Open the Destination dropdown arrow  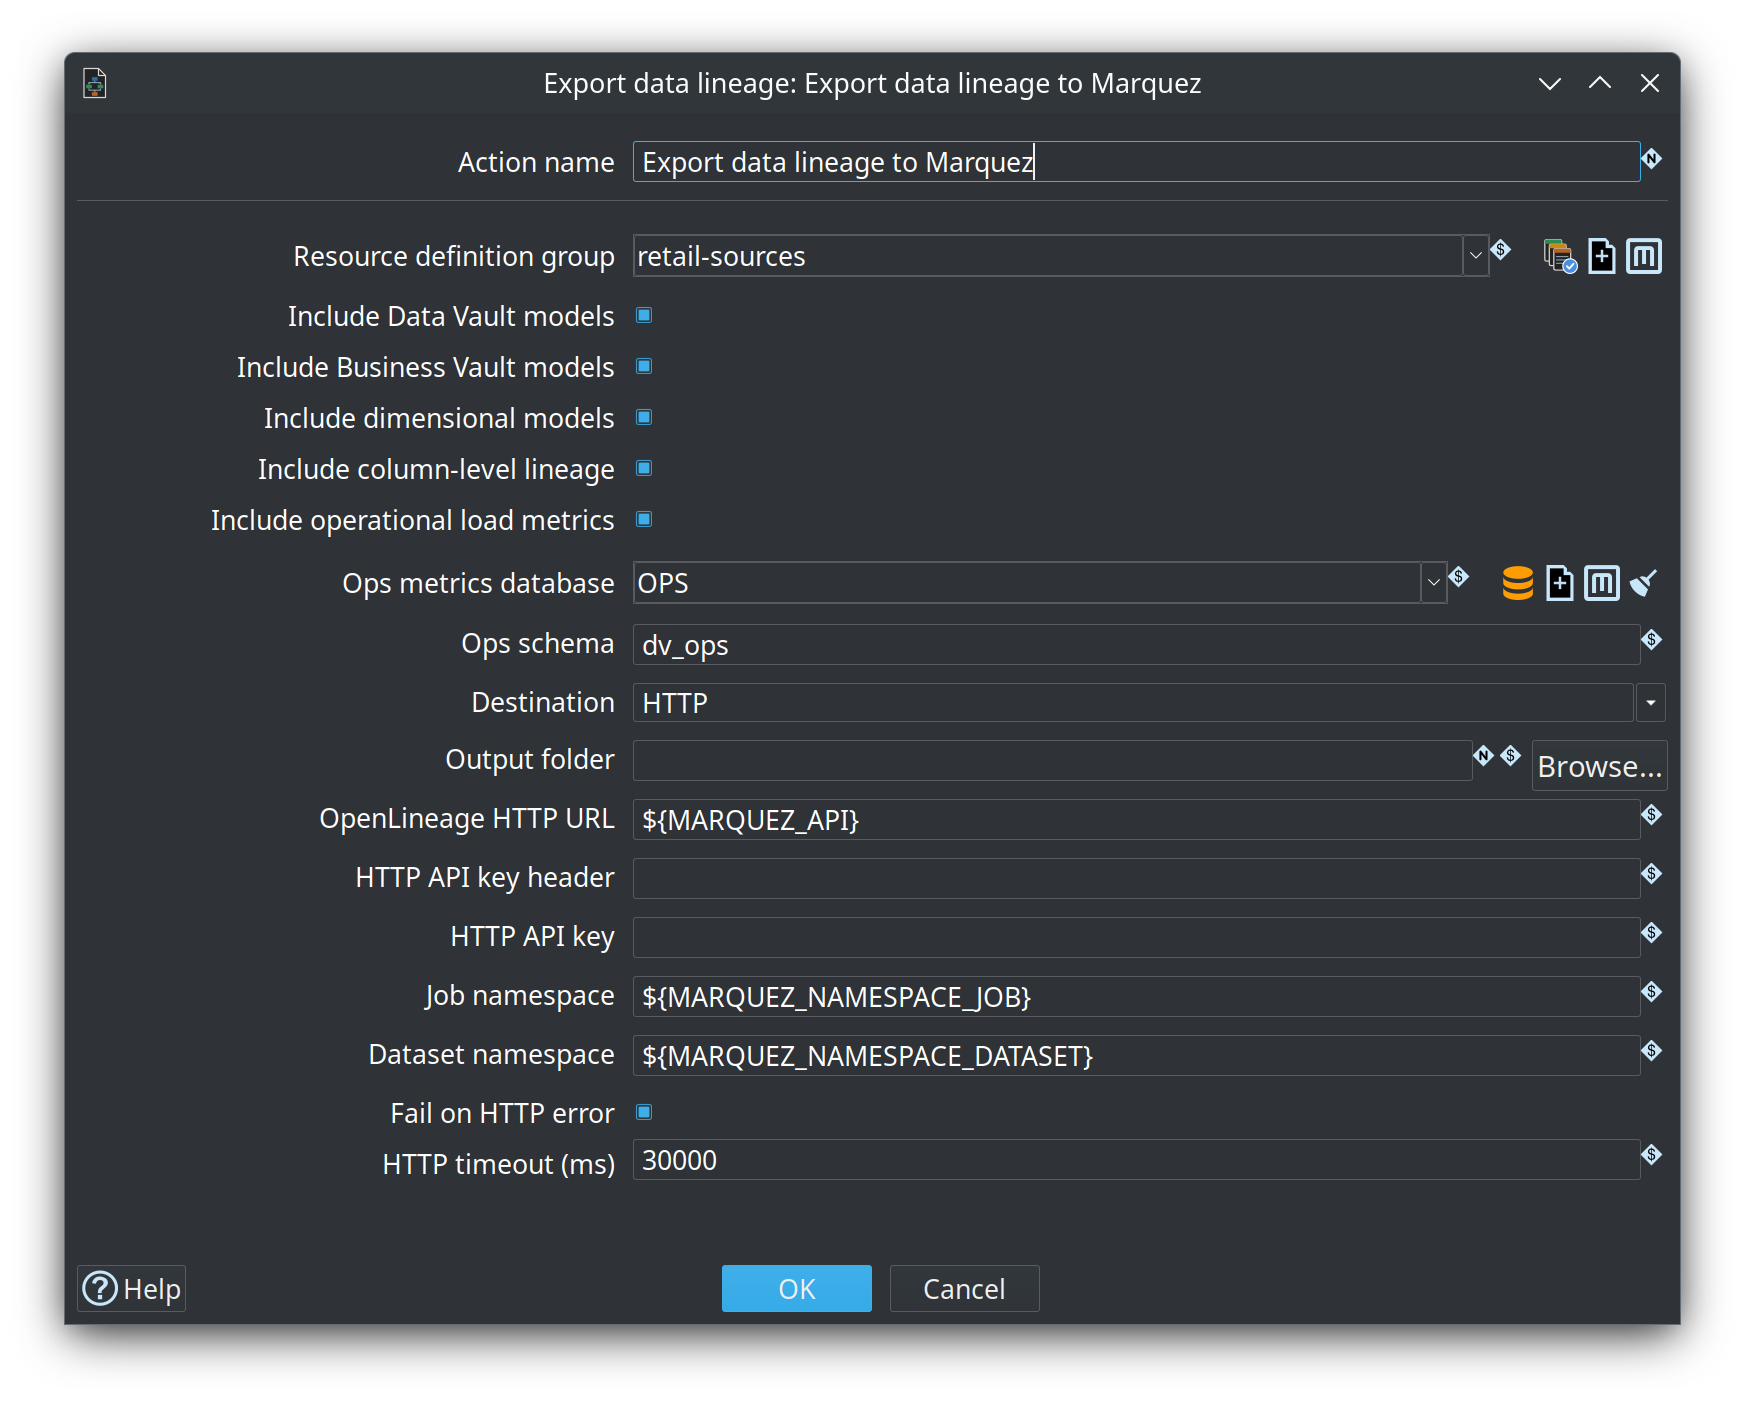(1650, 703)
